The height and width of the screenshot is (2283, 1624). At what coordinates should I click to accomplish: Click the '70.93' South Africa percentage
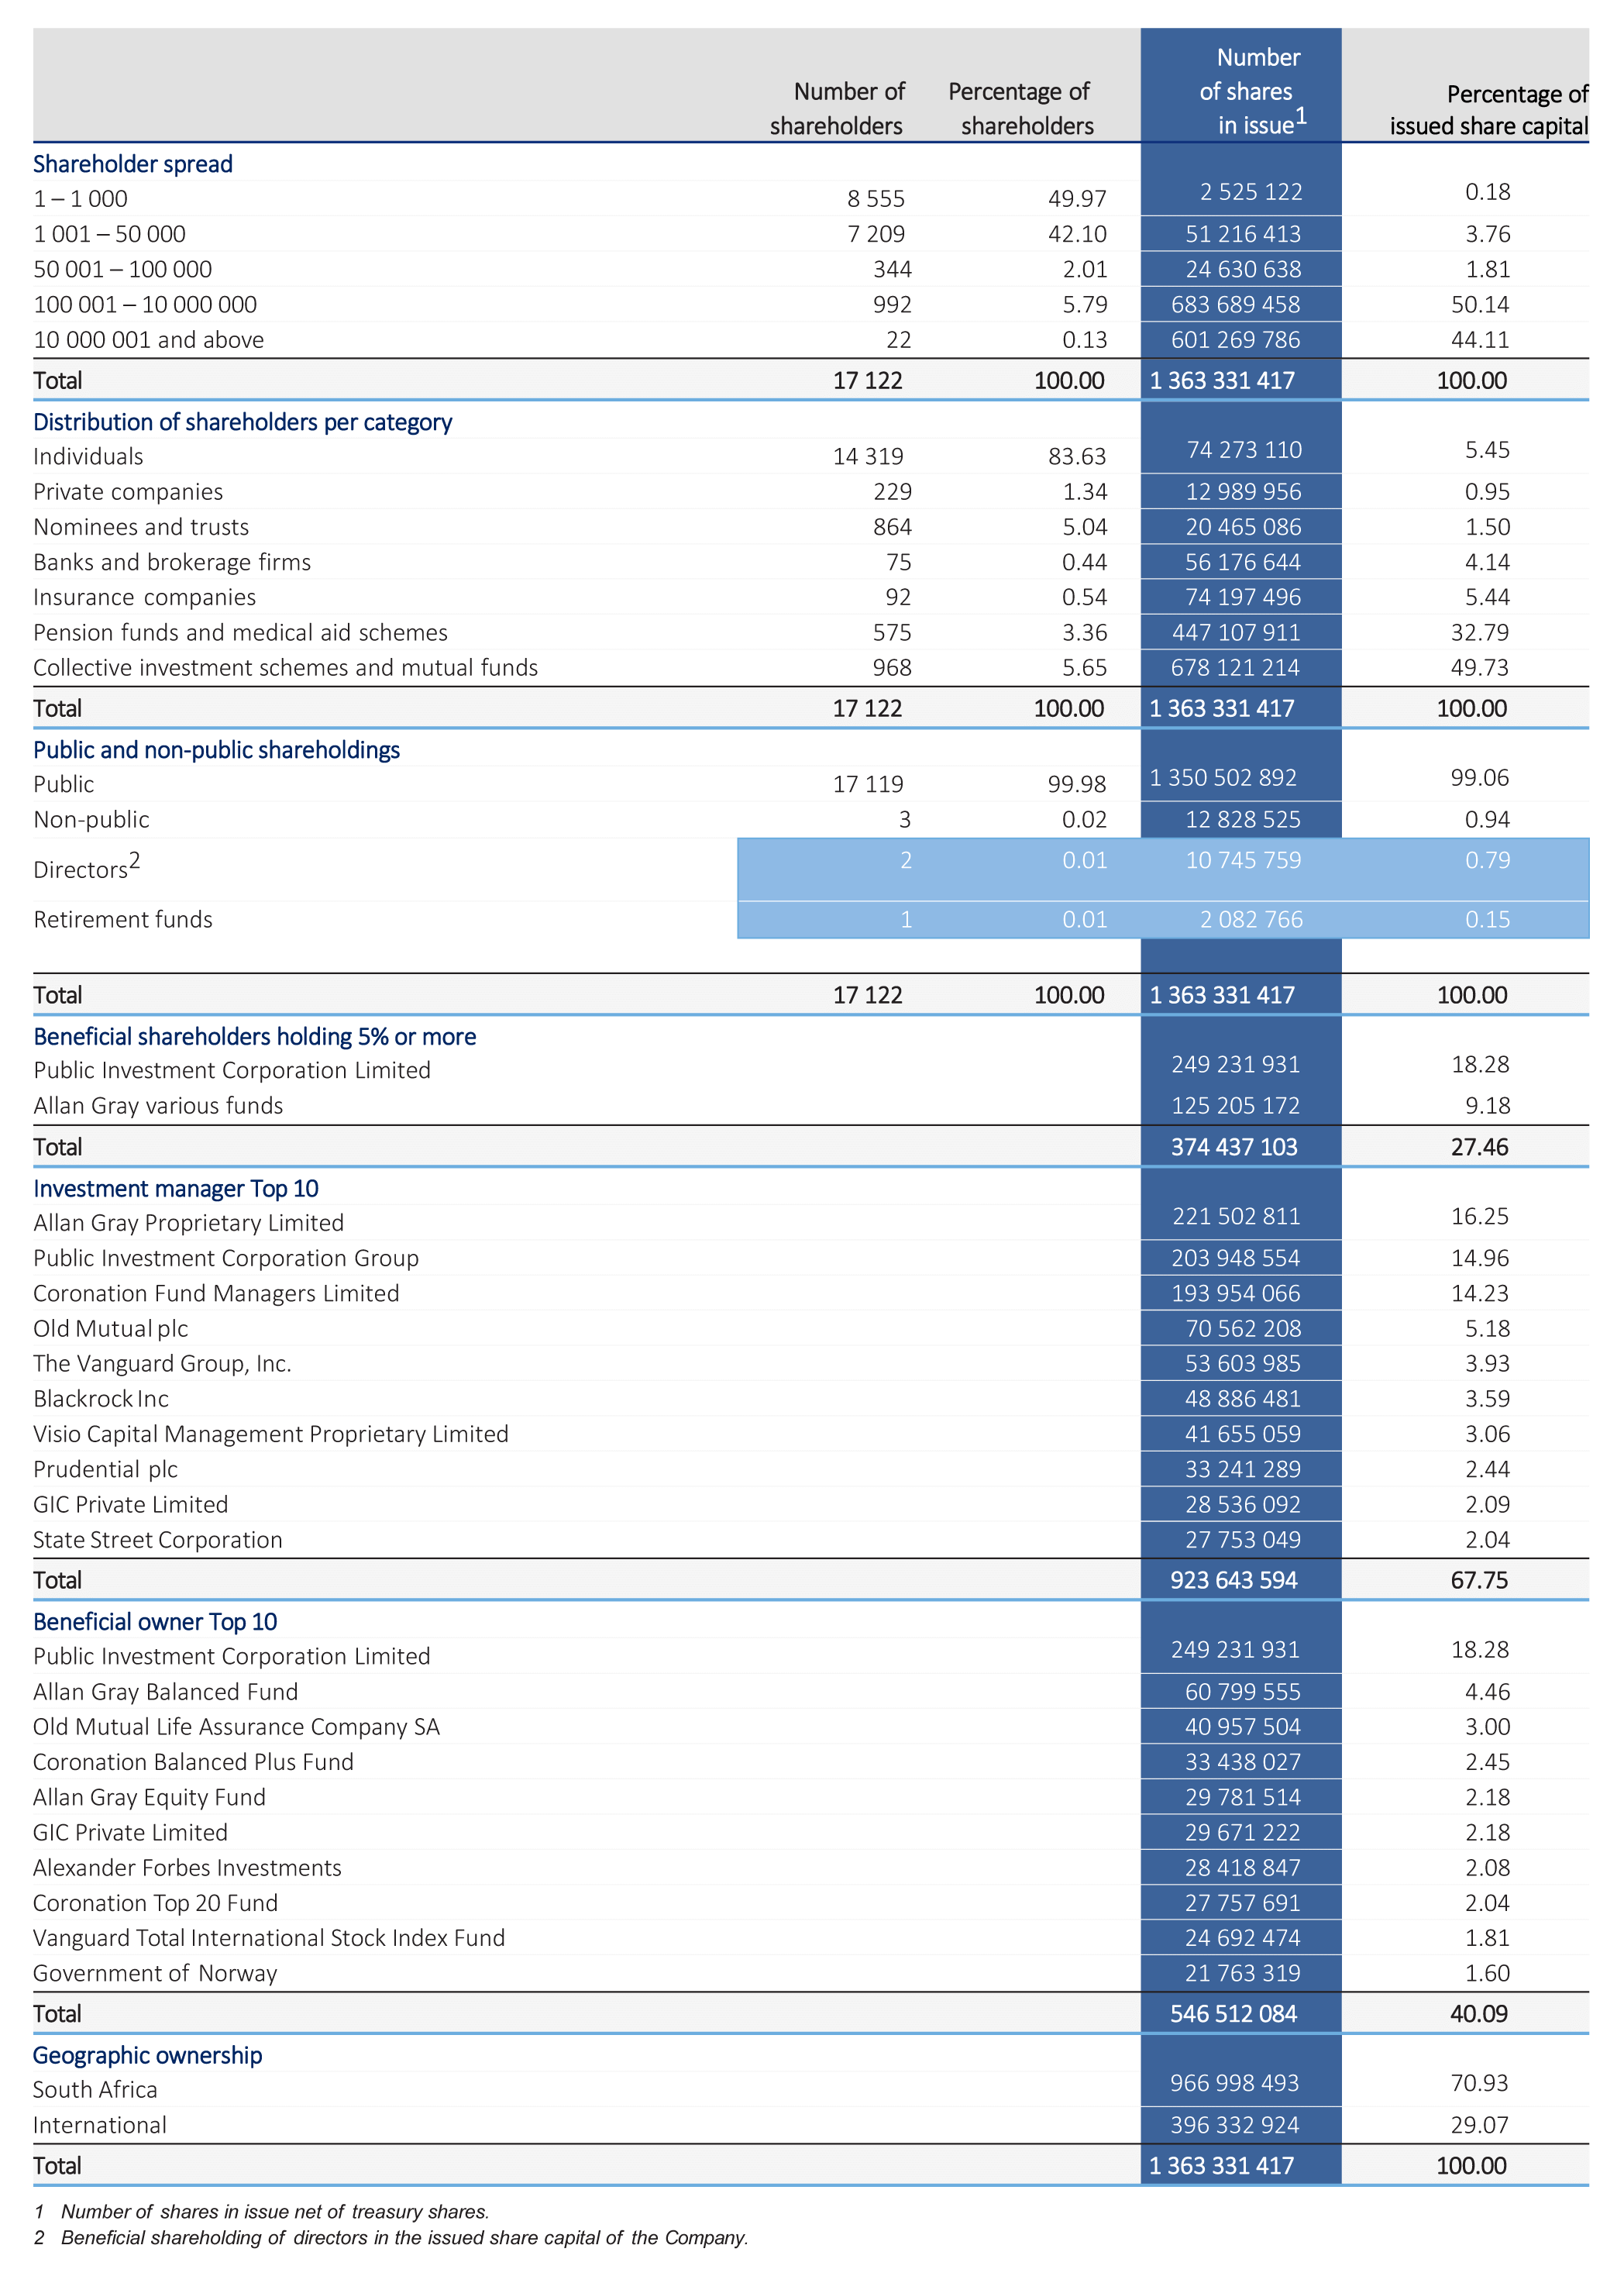tap(1480, 2084)
